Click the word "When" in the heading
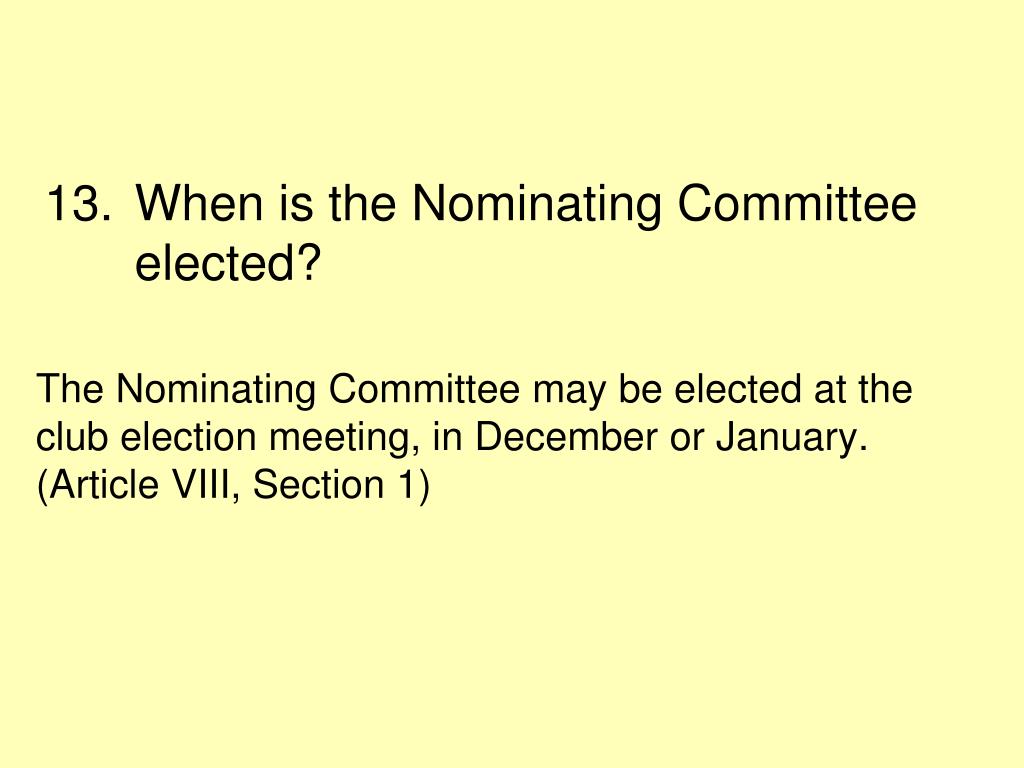The height and width of the screenshot is (768, 1024). pos(199,203)
